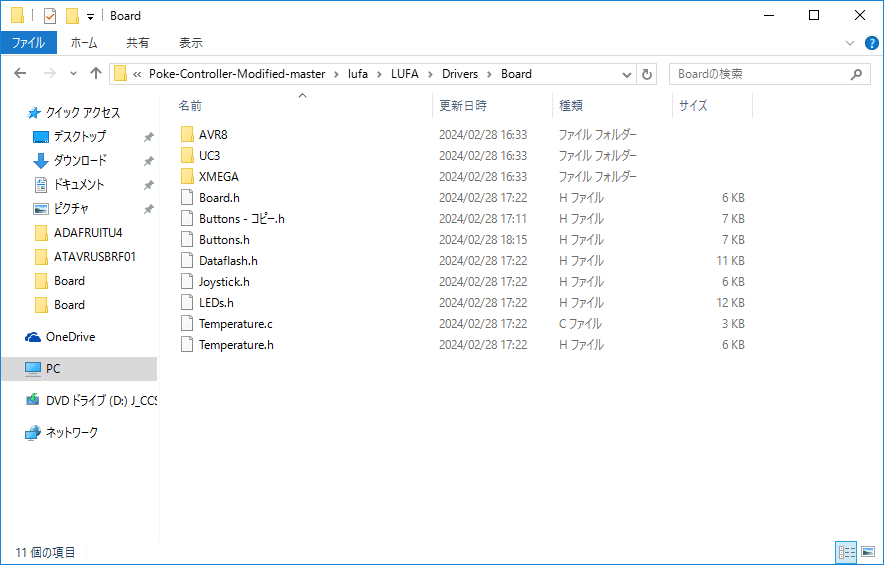The height and width of the screenshot is (565, 884).
Task: Select the Buttons - コピー.h file icon
Action: coord(187,218)
